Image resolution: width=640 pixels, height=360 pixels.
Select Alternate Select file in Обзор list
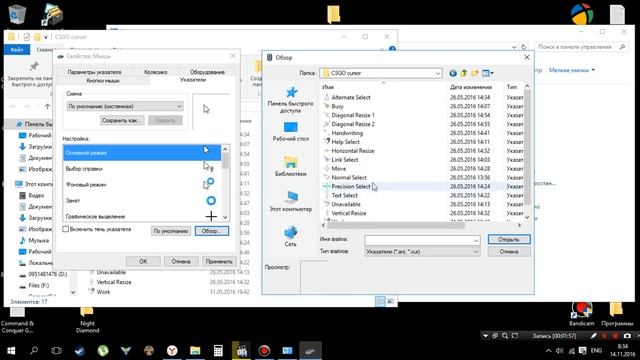tap(351, 98)
